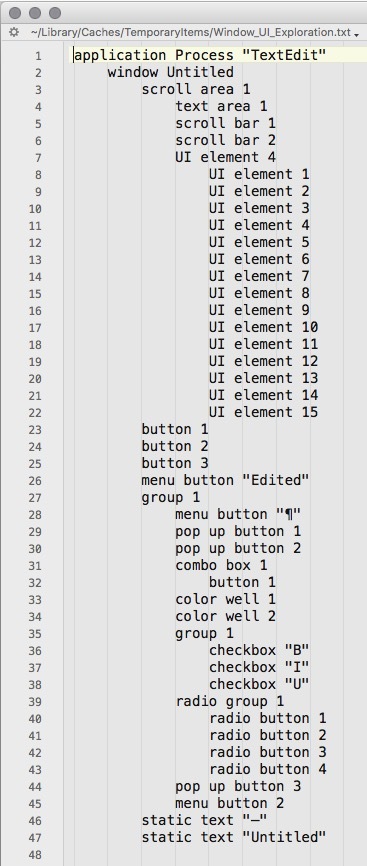This screenshot has height=866, width=367.
Task: Select line number 1 in the gutter
Action: point(38,56)
